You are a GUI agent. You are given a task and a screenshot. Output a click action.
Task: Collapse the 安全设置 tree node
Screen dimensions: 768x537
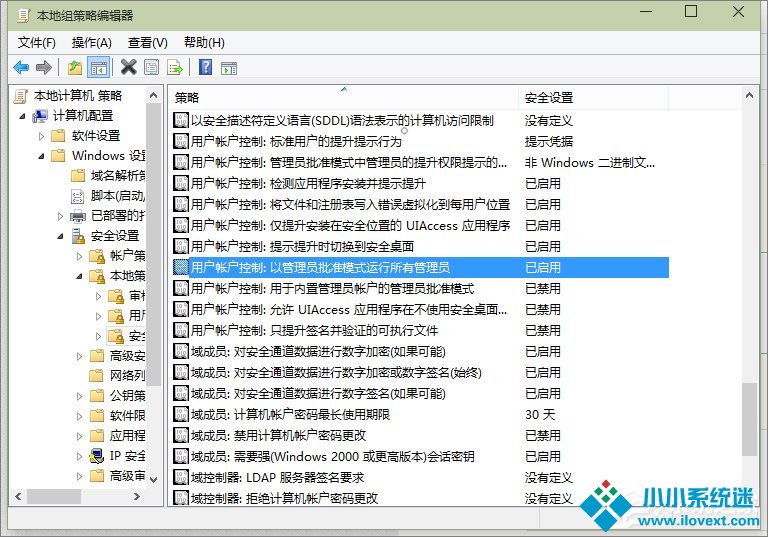[60, 237]
